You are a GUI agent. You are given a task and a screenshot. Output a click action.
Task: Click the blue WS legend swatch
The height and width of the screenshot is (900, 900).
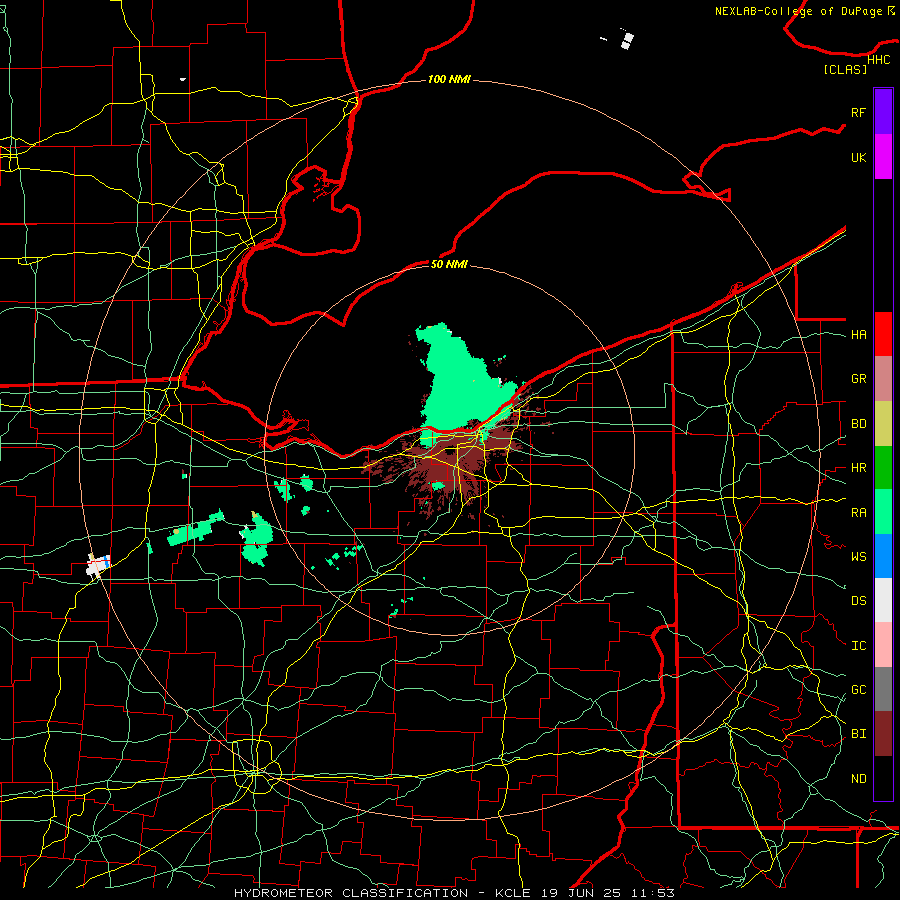[x=883, y=556]
